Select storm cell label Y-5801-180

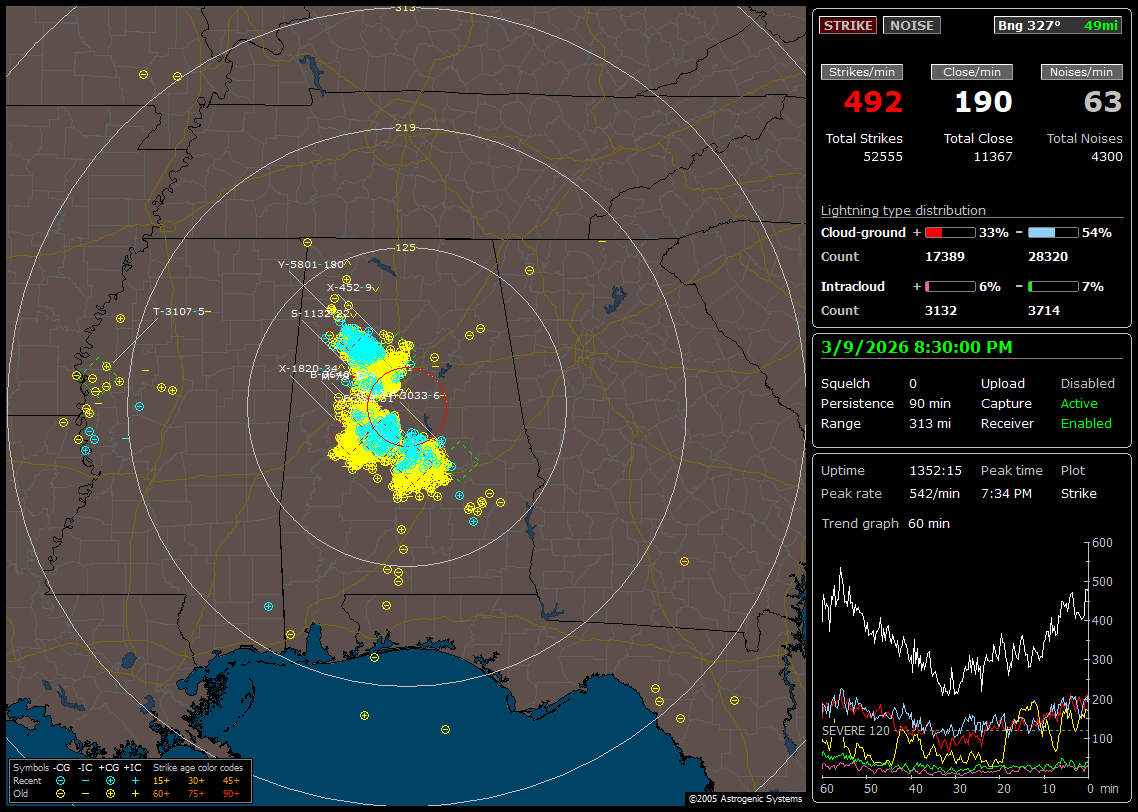310,265
